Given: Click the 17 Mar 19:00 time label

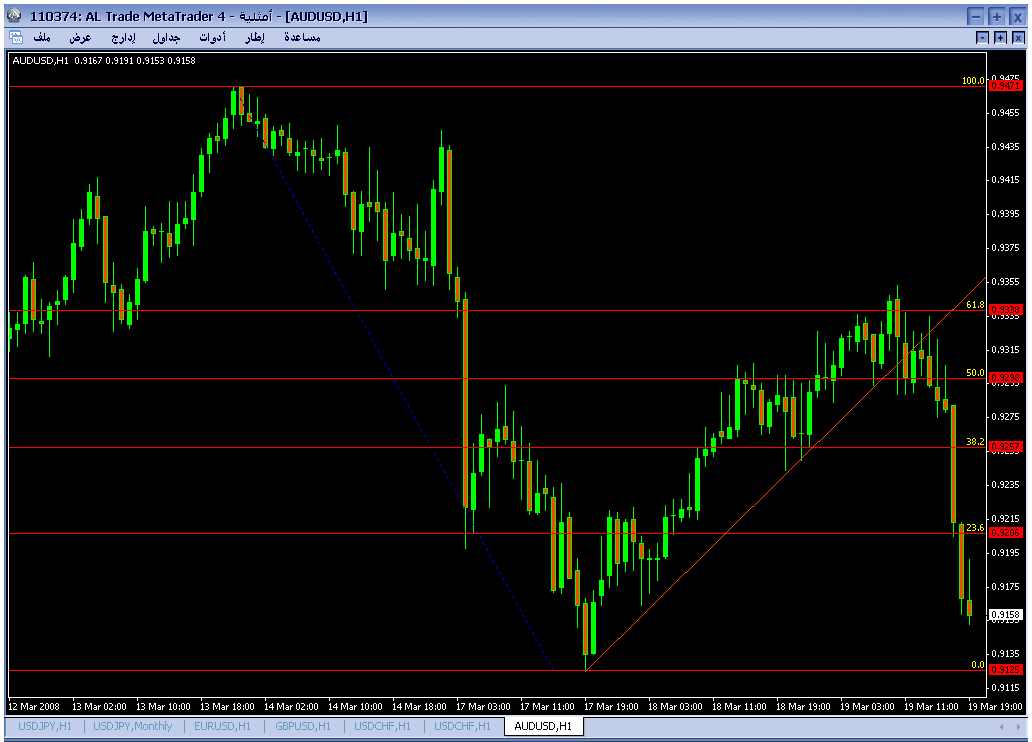Looking at the screenshot, I should pyautogui.click(x=611, y=706).
